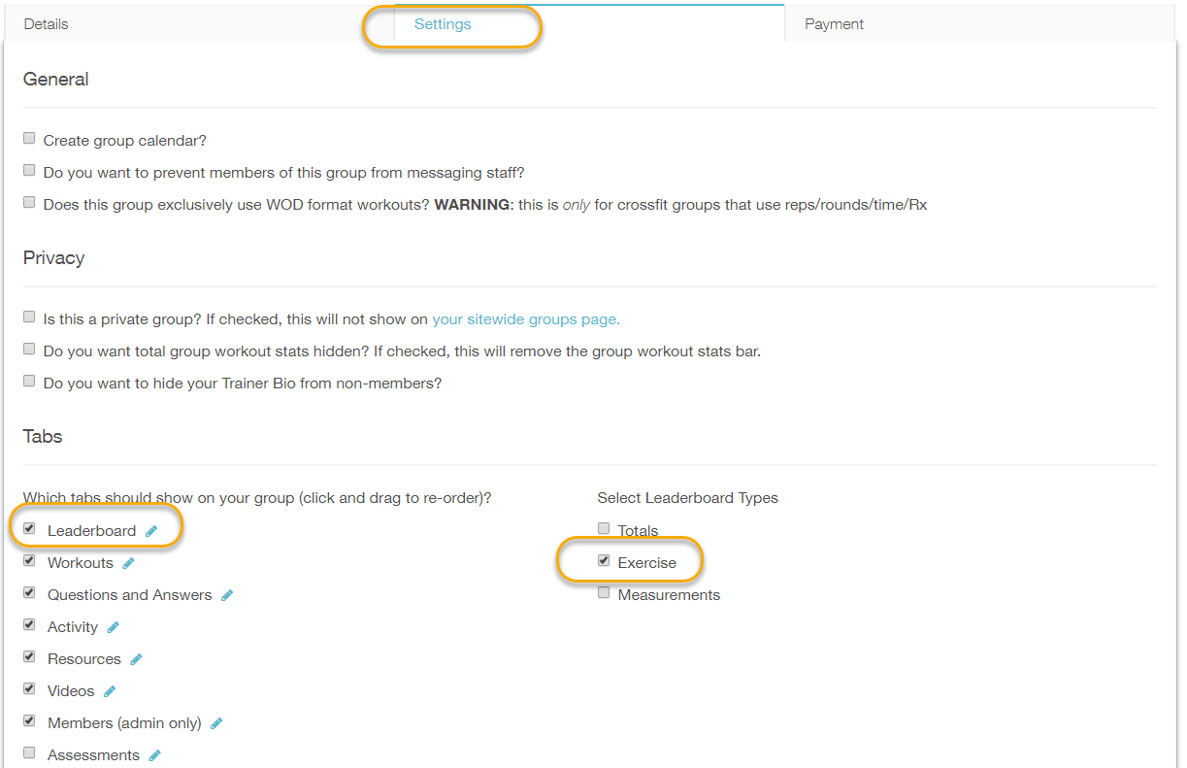This screenshot has width=1187, height=768.
Task: Open your sitewide groups page link
Action: (x=526, y=320)
